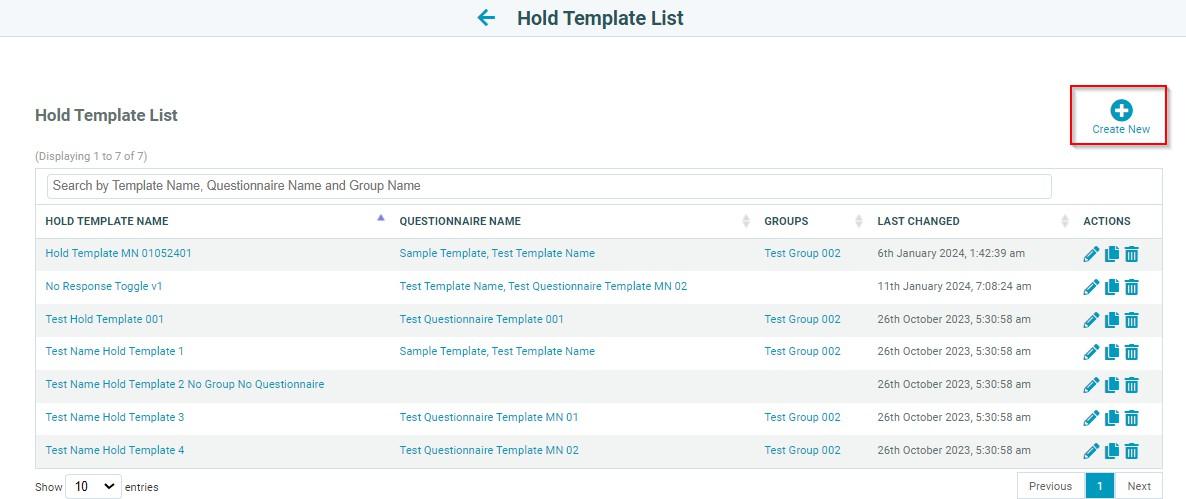Screen dimensions: 1186x499
Task: Open questionnaires of Hold Template MN 01052401
Action: (497, 253)
